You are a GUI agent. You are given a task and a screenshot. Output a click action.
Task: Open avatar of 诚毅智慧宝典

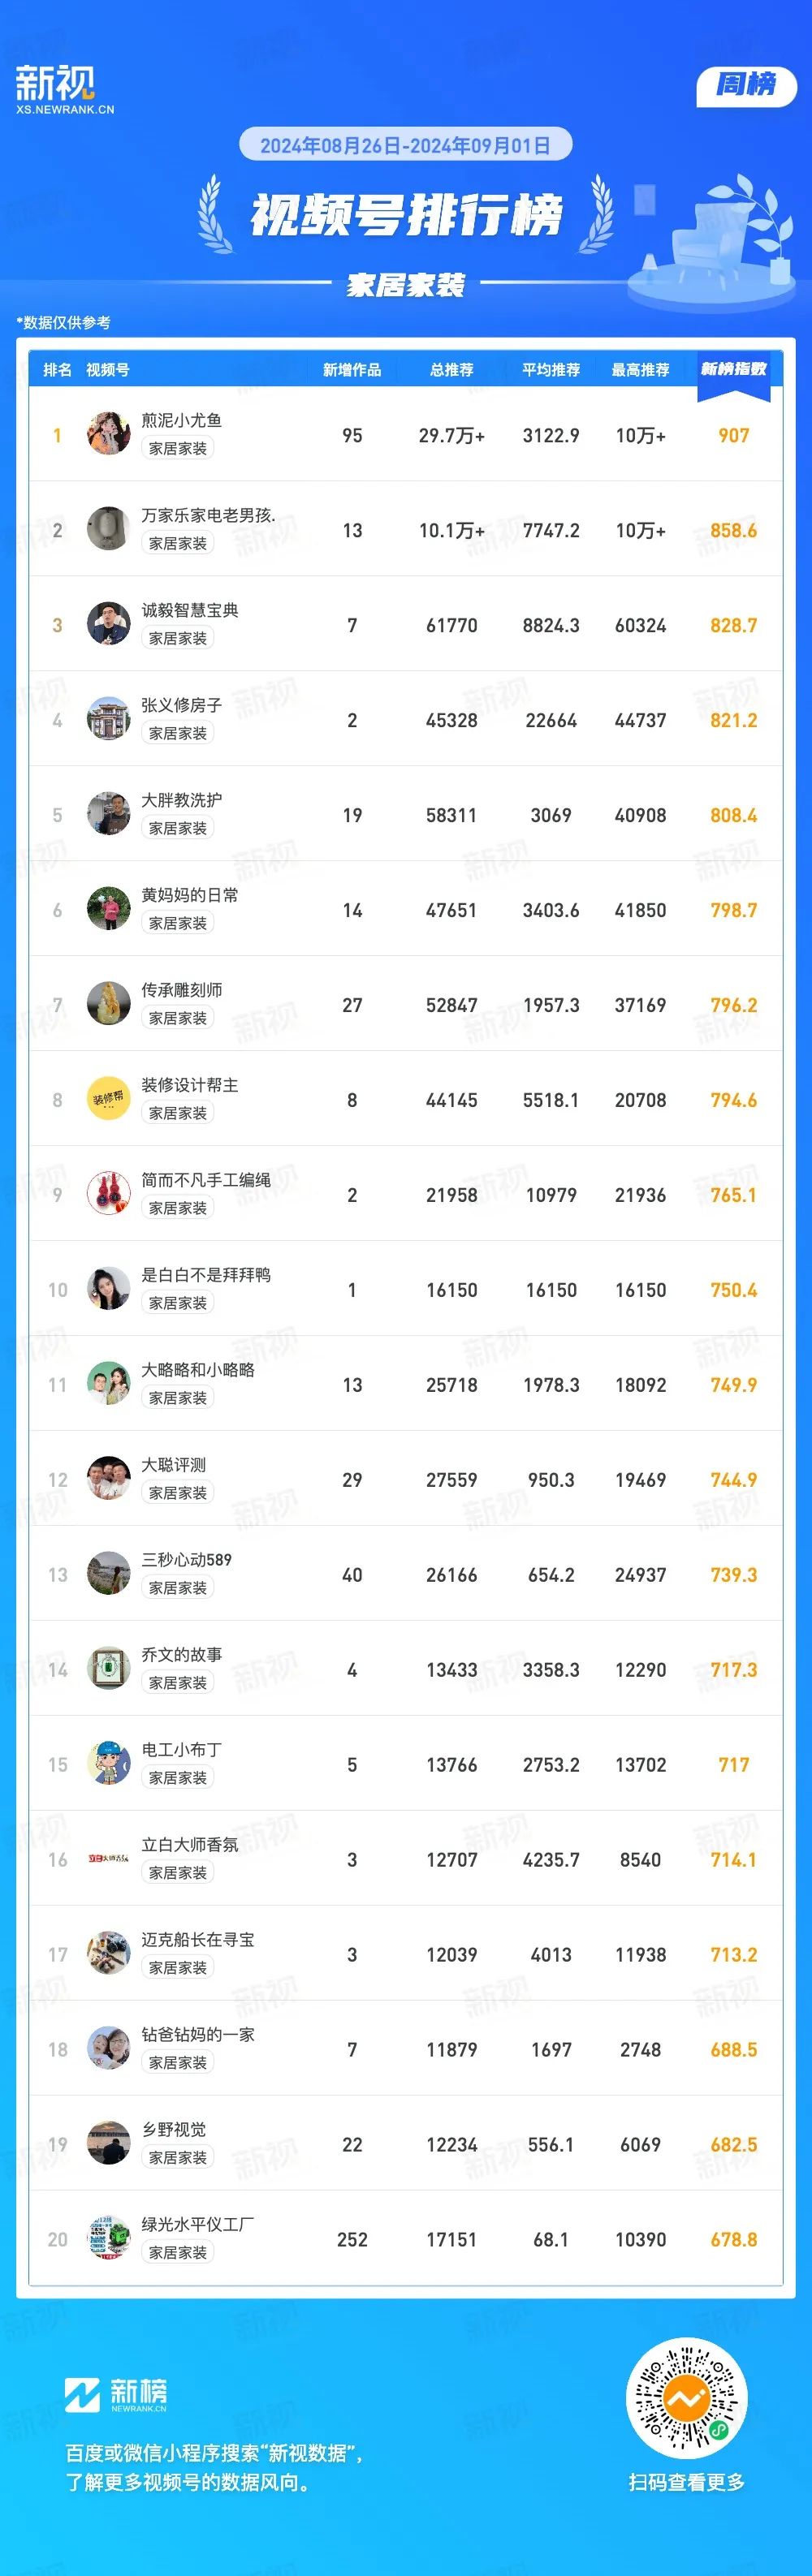108,624
